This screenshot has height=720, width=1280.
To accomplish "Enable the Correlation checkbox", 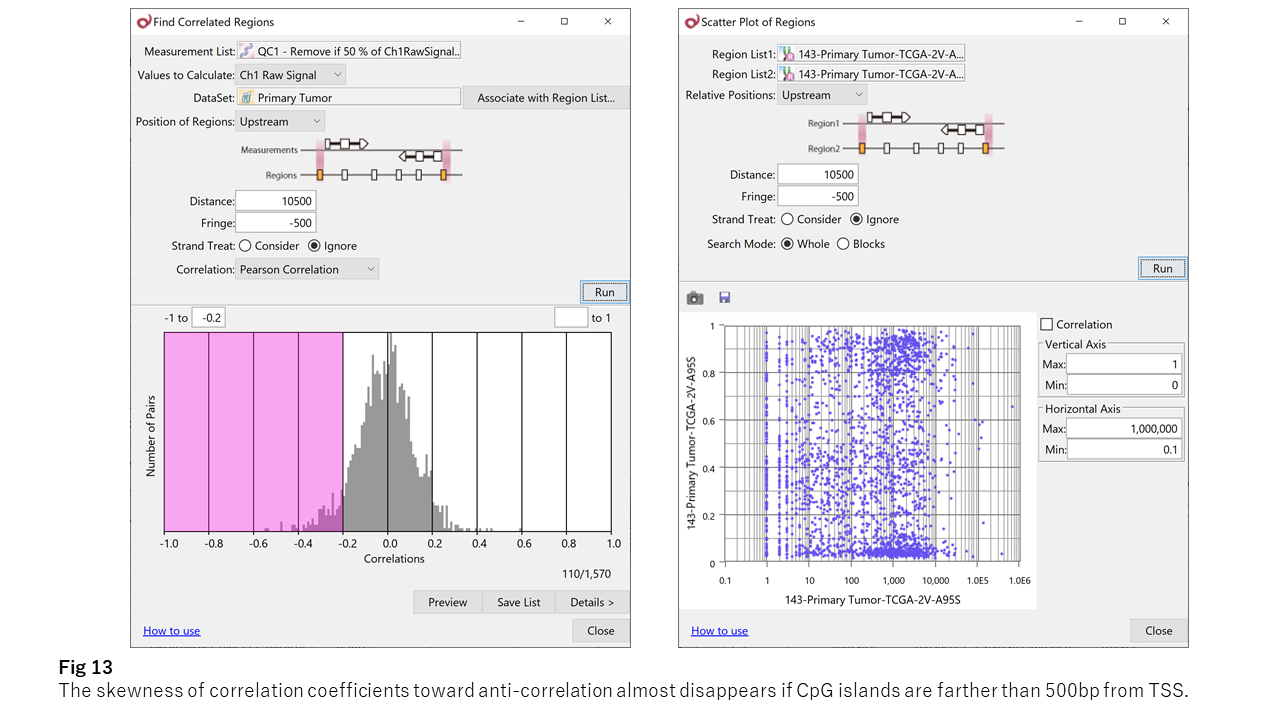I will coord(1047,324).
